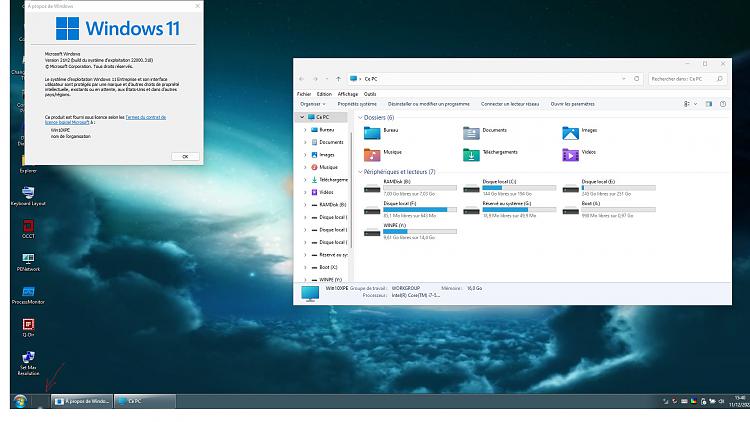Select Téléchargements in the navigation tree
The width and height of the screenshot is (750, 422).
pyautogui.click(x=330, y=180)
